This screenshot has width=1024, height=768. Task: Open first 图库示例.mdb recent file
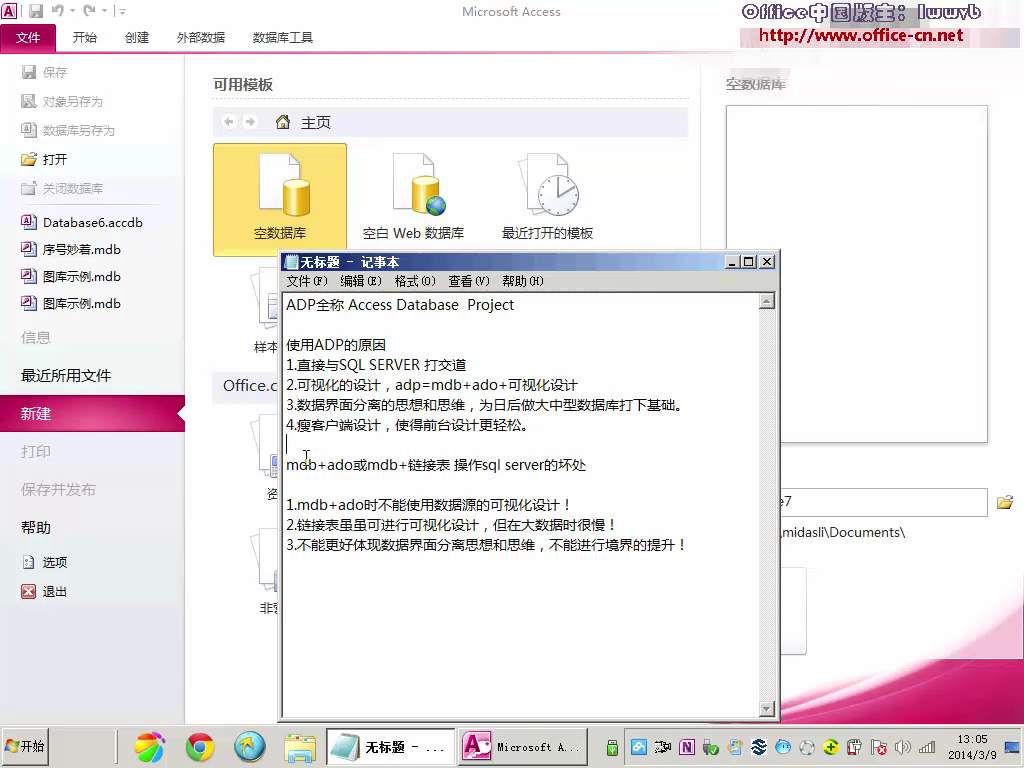71,276
